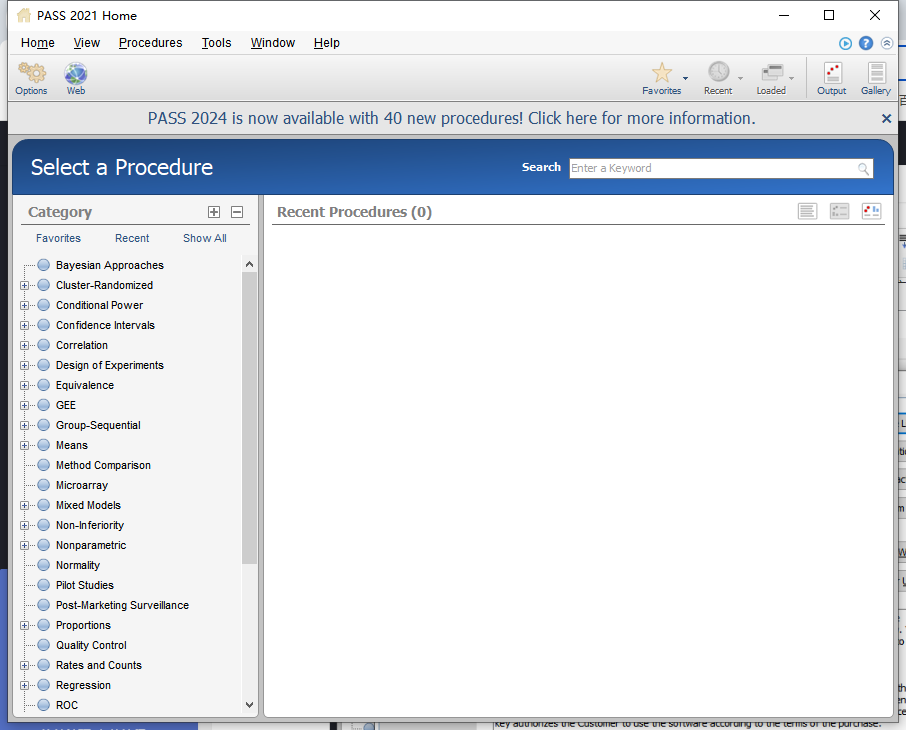Click the Loaded procedures toolbar icon

point(771,73)
